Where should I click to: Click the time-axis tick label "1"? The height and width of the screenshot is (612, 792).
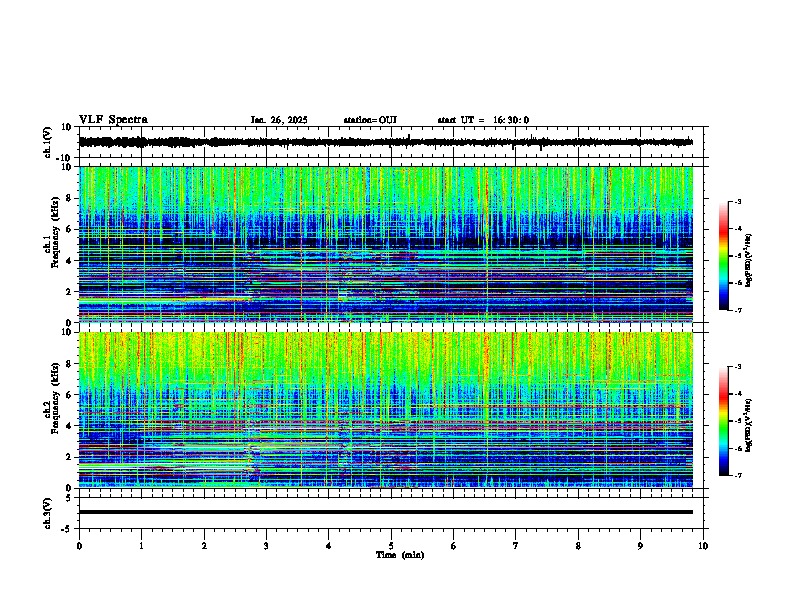coord(141,546)
